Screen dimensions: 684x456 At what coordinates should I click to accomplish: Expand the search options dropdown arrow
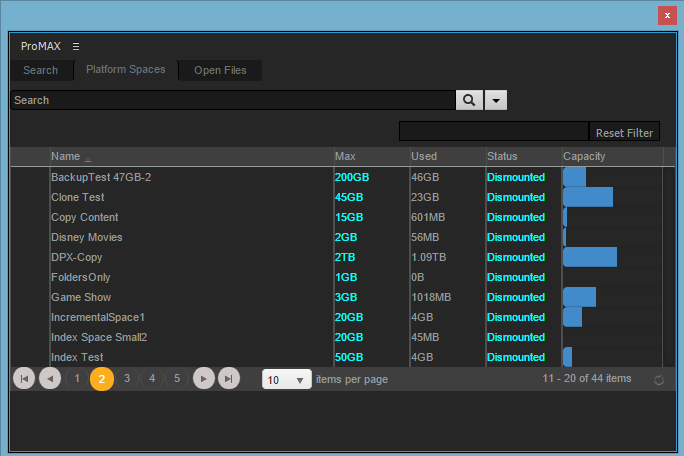pos(496,100)
